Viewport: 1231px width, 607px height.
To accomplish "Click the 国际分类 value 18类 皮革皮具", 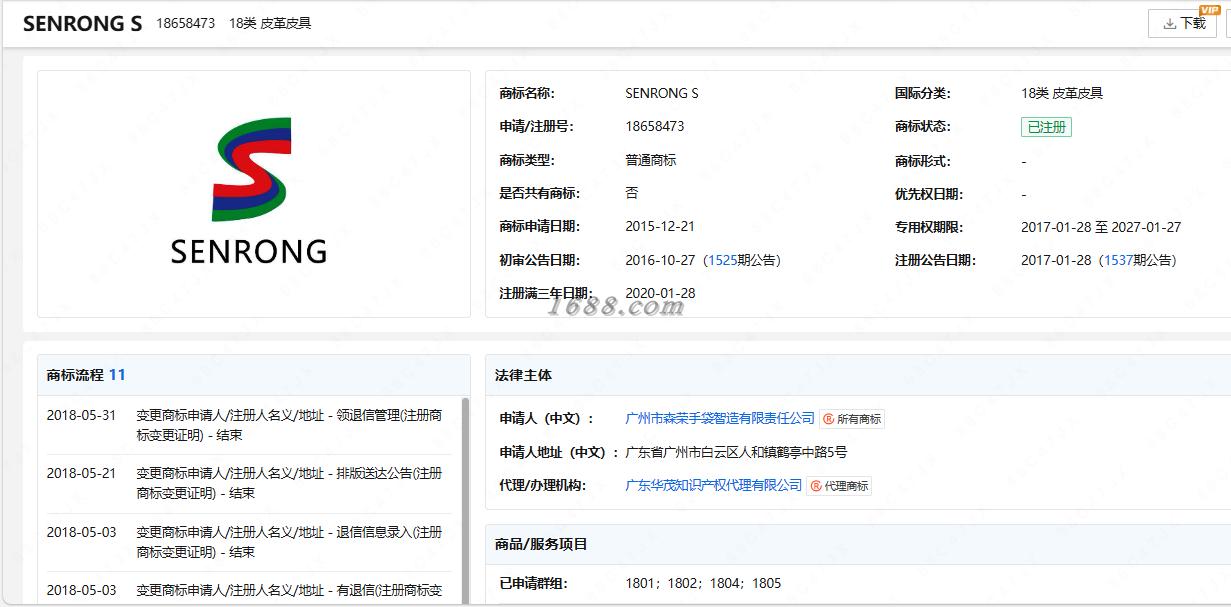I will tap(1062, 93).
